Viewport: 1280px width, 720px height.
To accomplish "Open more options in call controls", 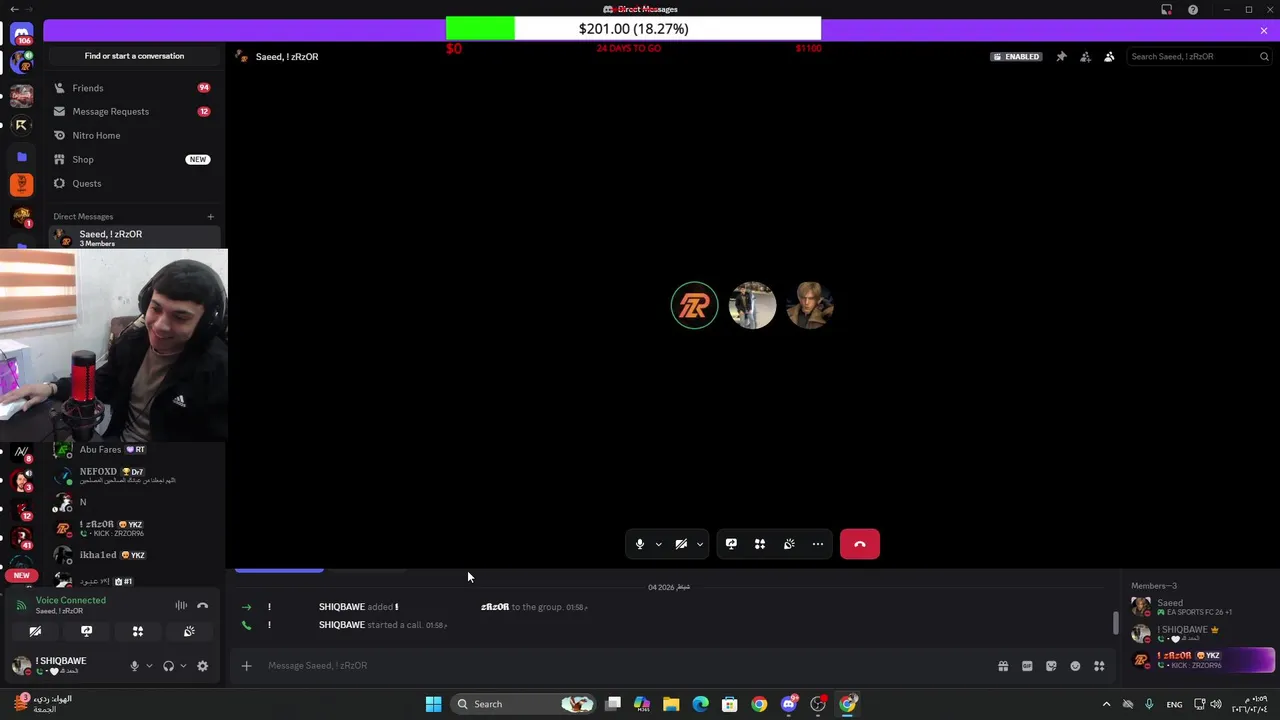I will 818,544.
